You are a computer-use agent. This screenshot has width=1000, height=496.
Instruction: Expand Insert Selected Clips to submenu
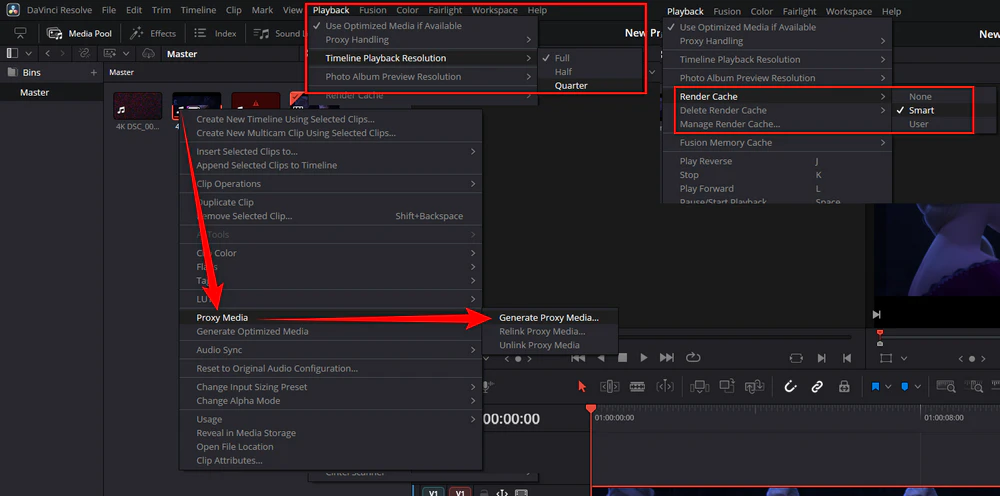[473, 152]
